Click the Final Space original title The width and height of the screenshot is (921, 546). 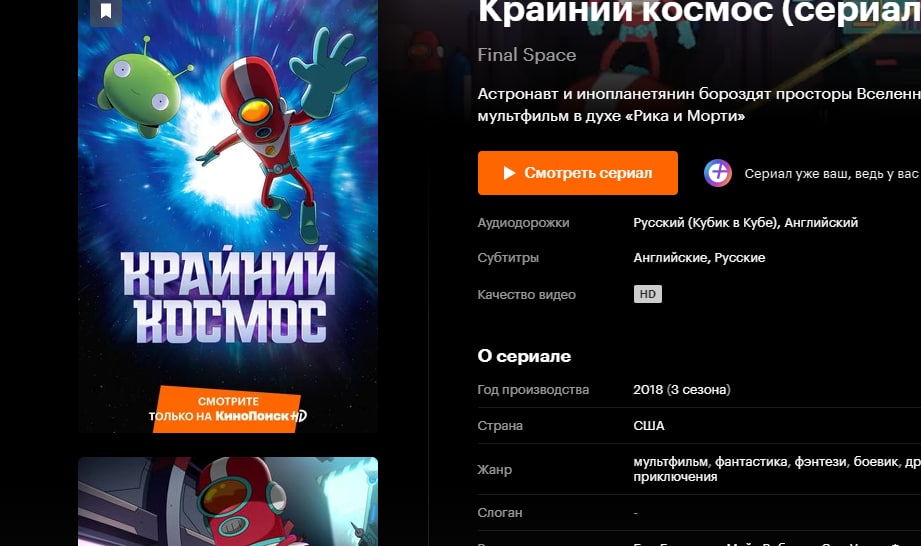(527, 55)
